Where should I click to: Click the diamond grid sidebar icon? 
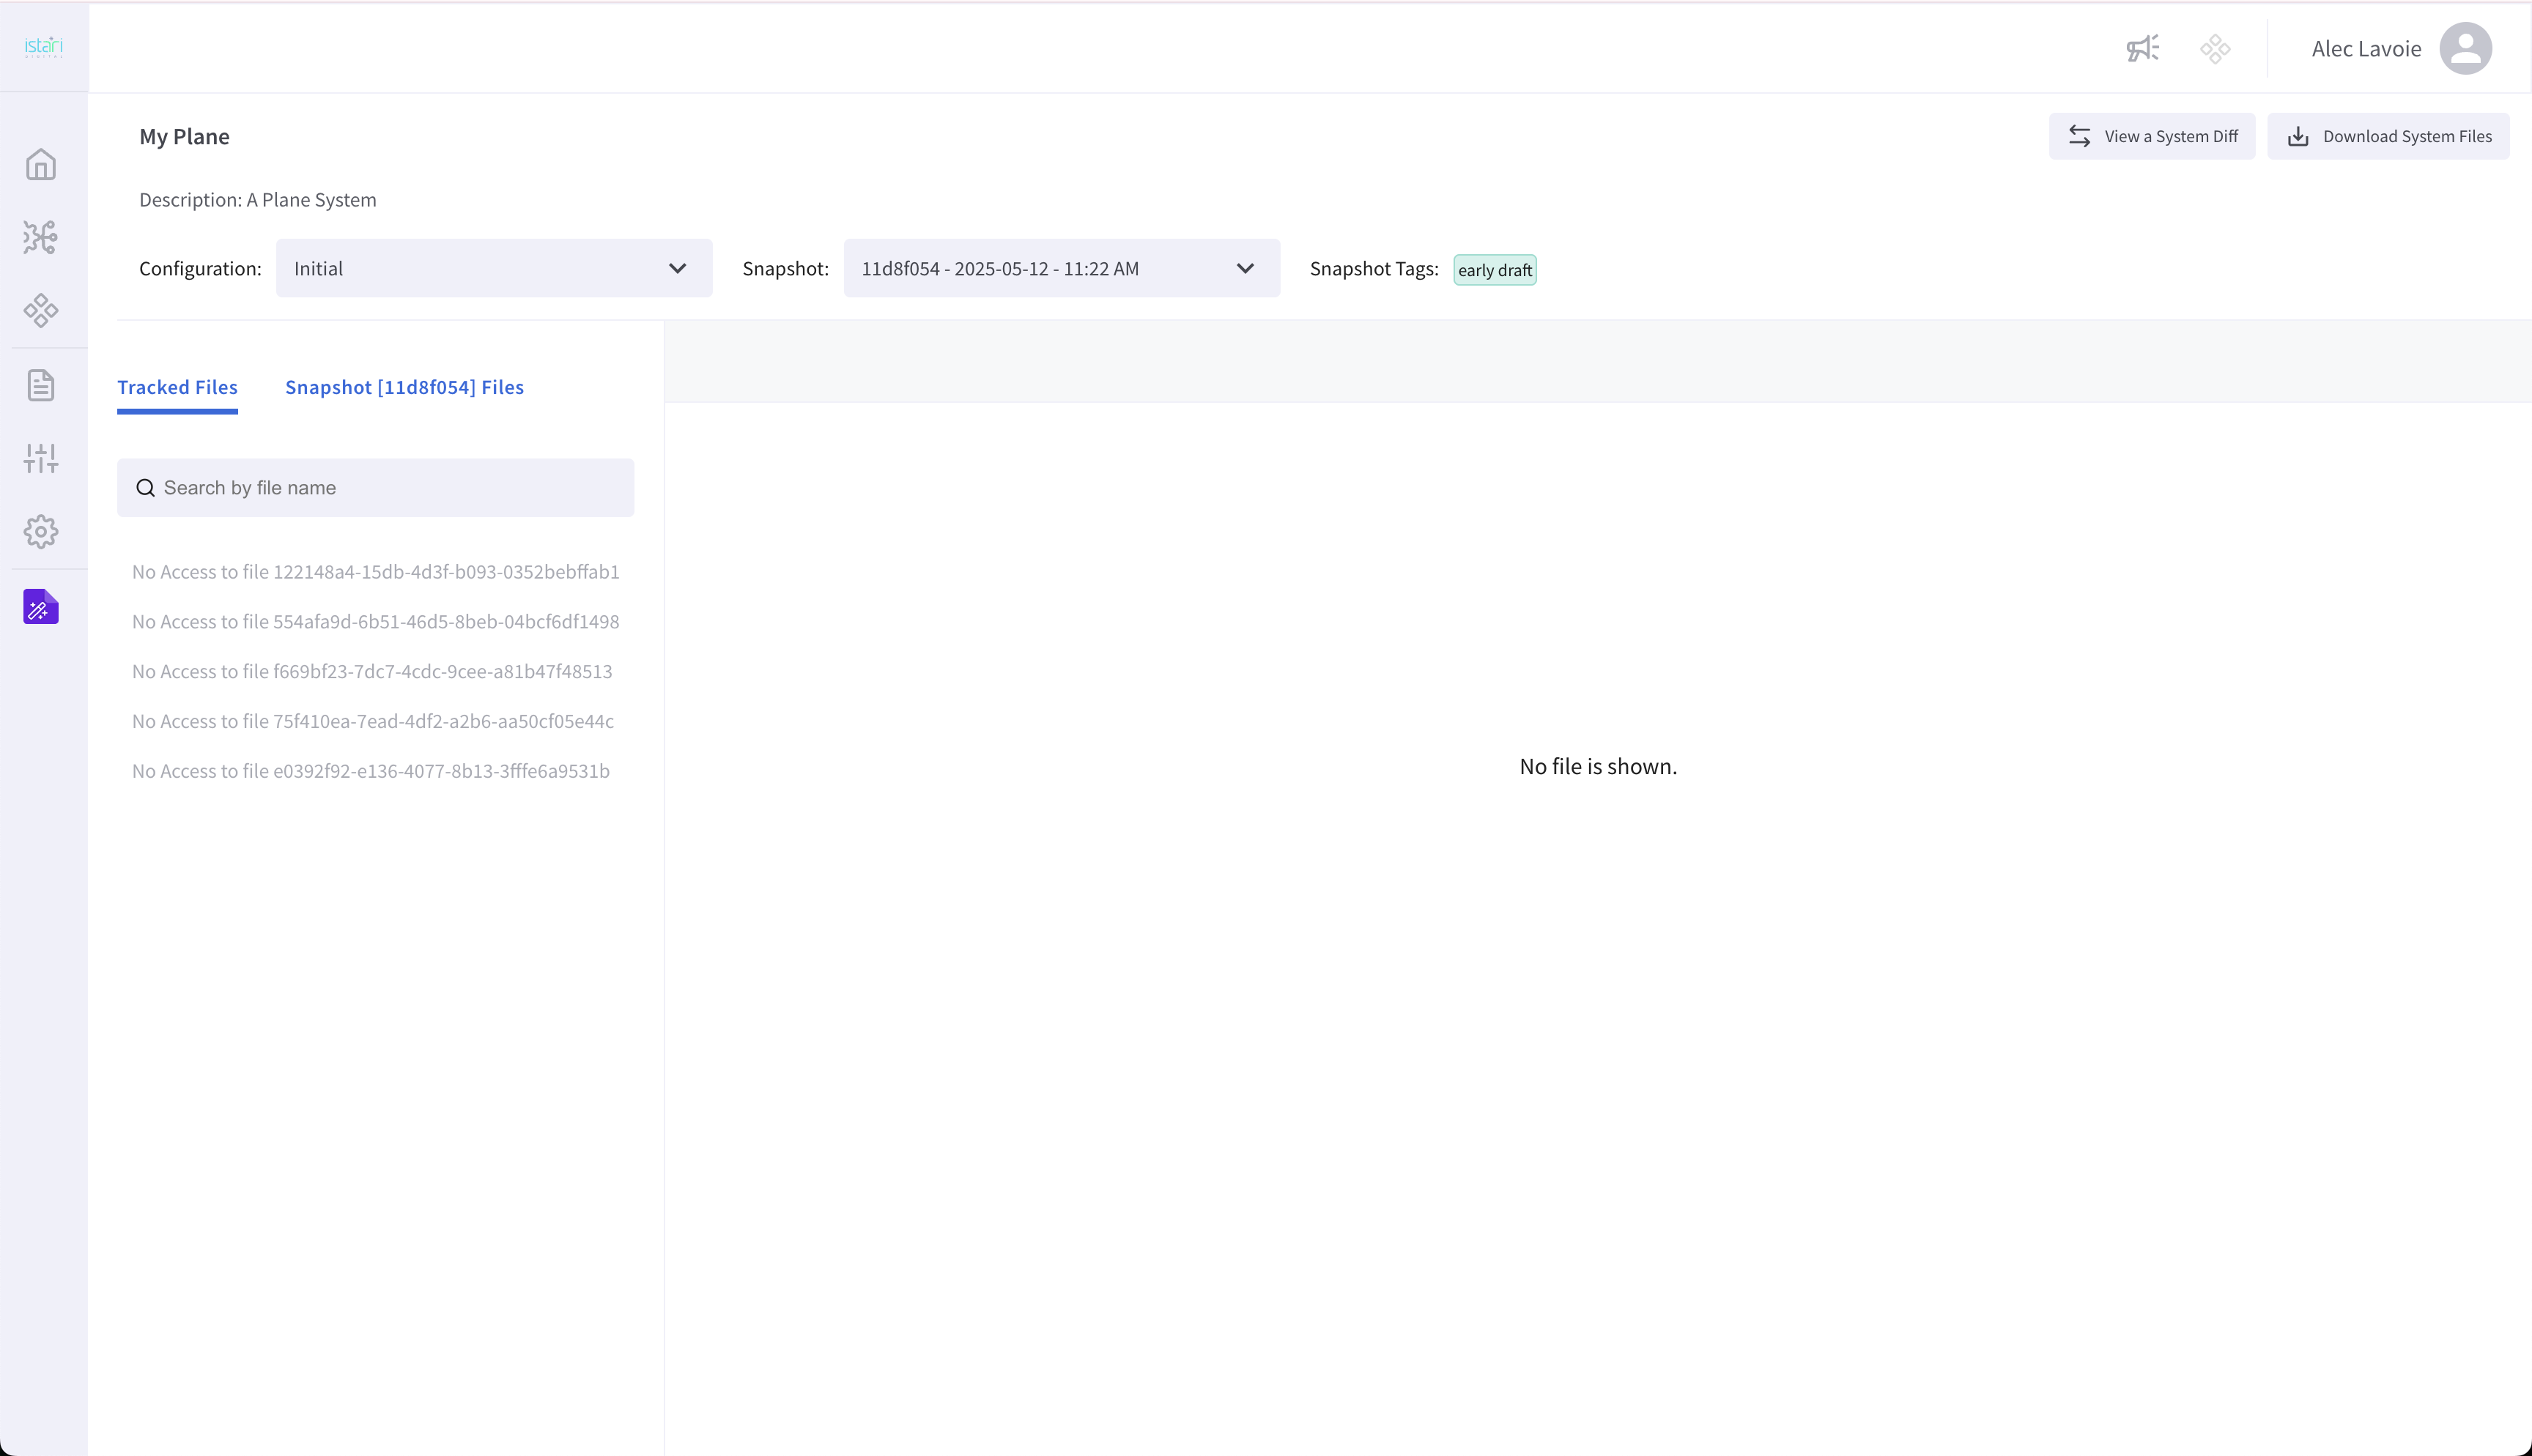[x=41, y=310]
